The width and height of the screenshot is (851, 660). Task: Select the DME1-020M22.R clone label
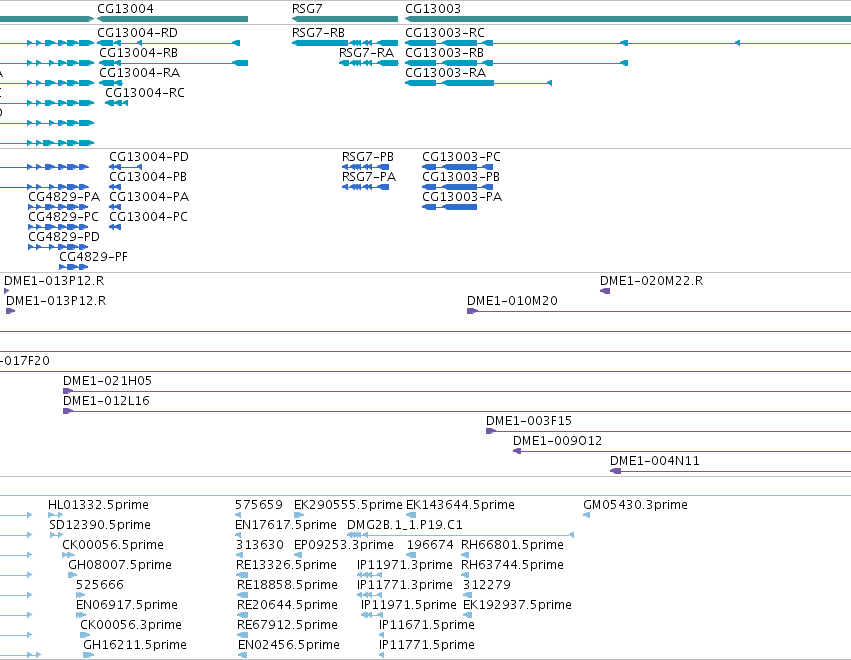point(651,281)
